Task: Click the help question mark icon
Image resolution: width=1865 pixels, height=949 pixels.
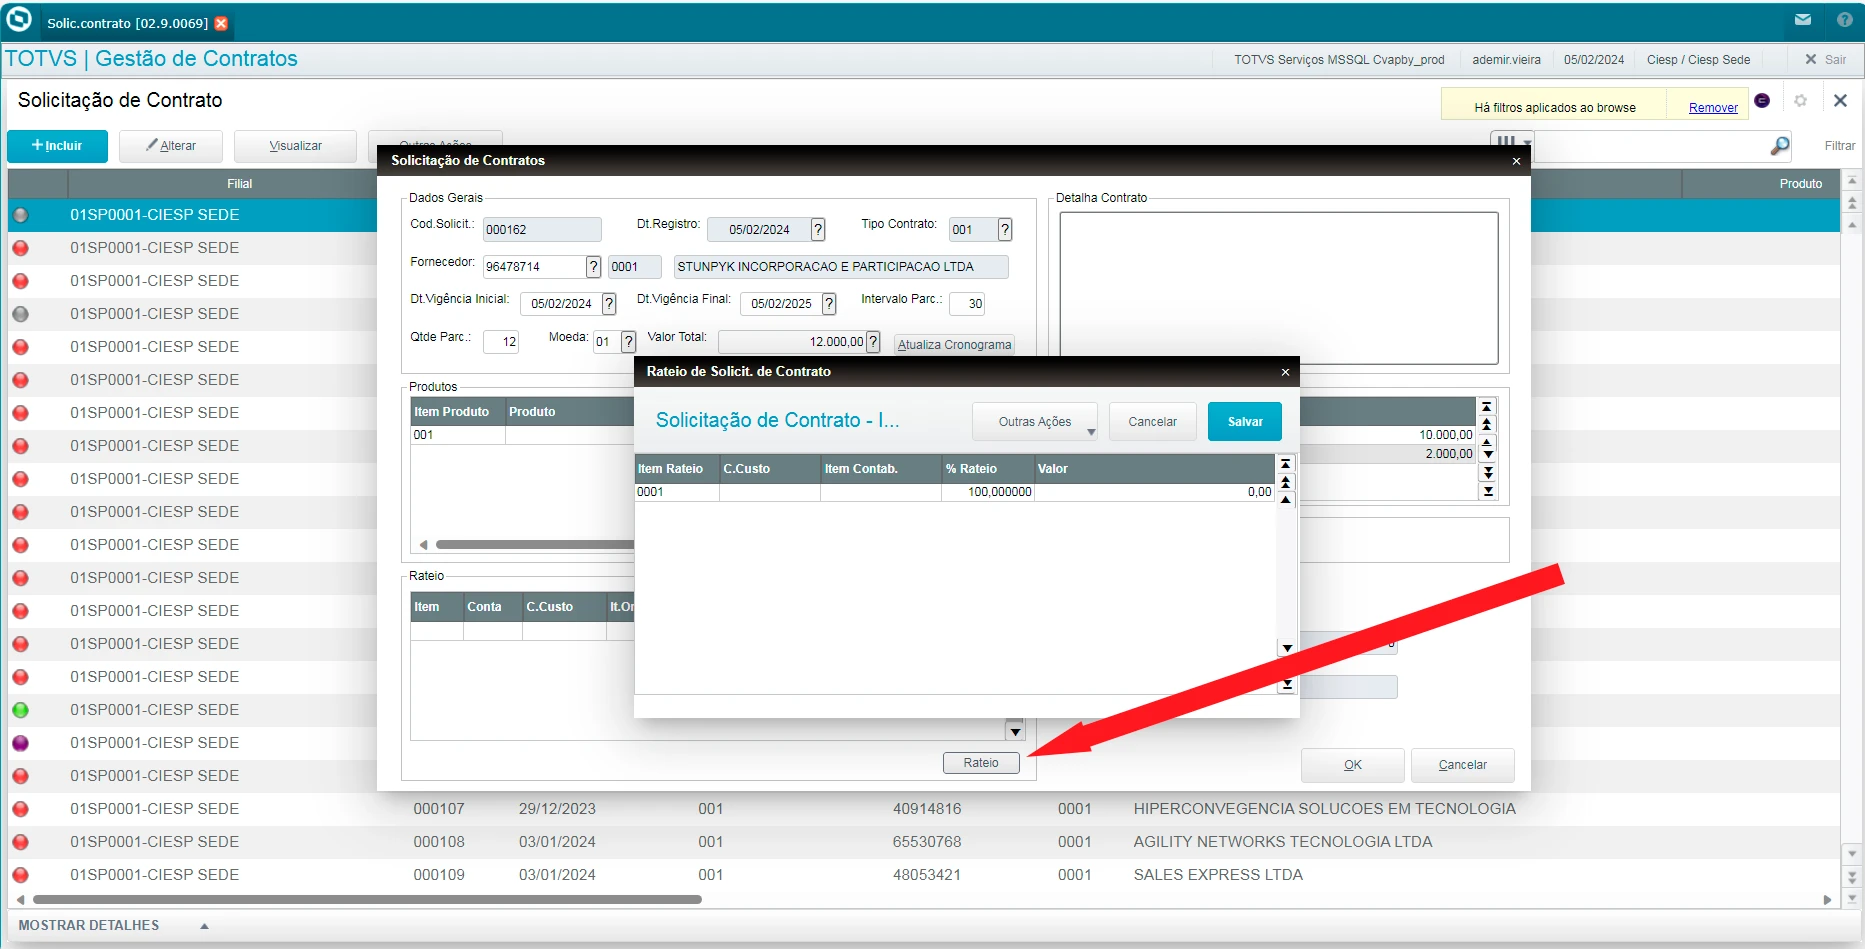Action: (x=1844, y=20)
